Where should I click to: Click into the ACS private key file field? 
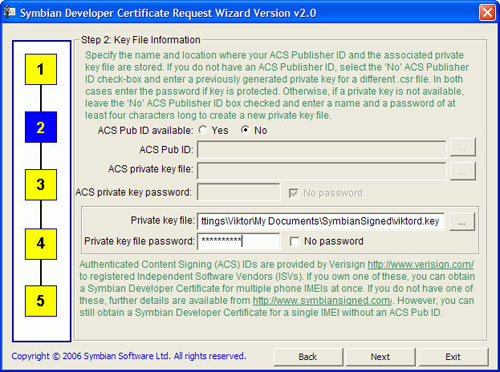pos(322,171)
